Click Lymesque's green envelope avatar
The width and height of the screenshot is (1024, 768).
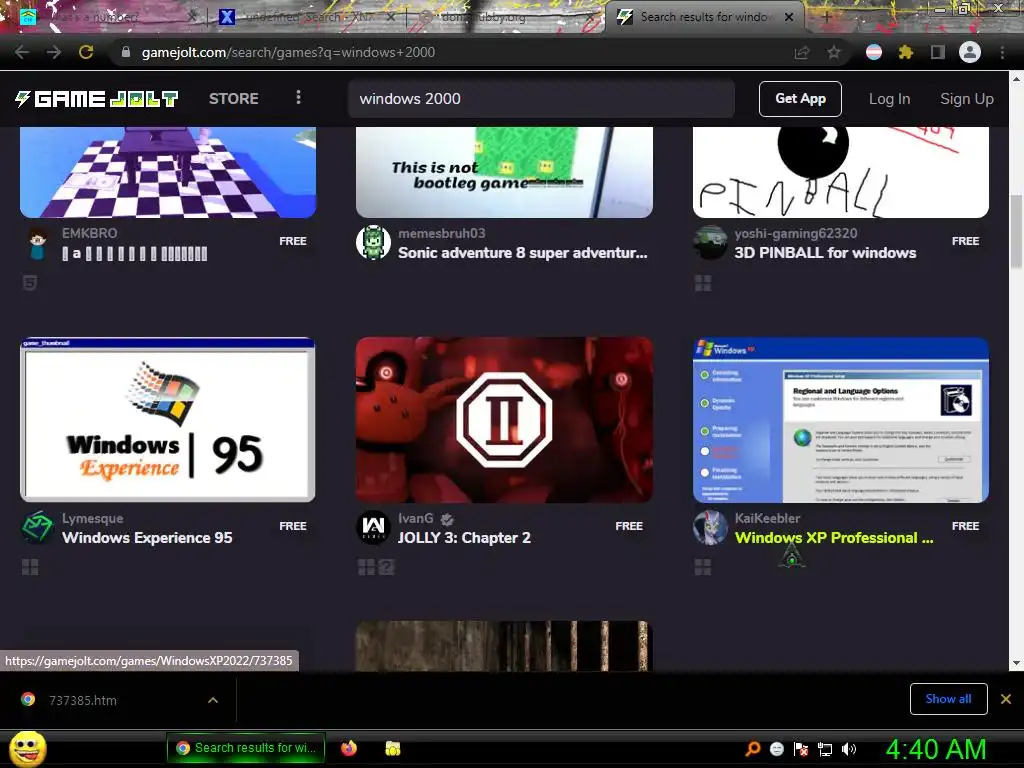tap(37, 528)
